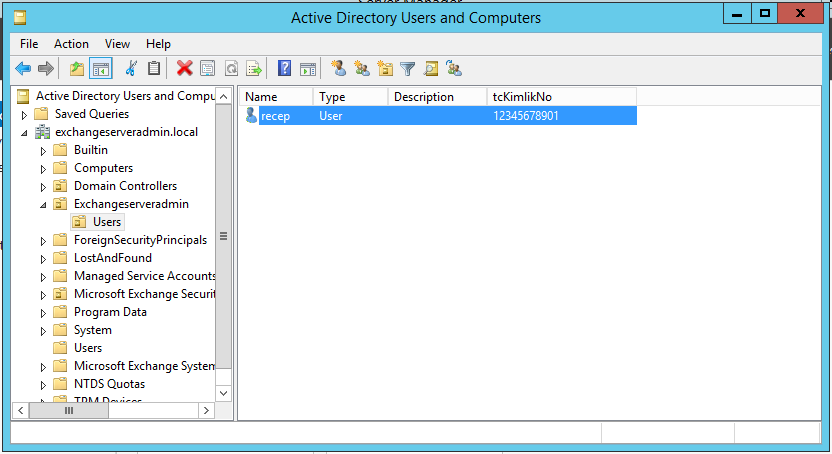Cut the selected object with scissors icon
832x454 pixels.
131,68
